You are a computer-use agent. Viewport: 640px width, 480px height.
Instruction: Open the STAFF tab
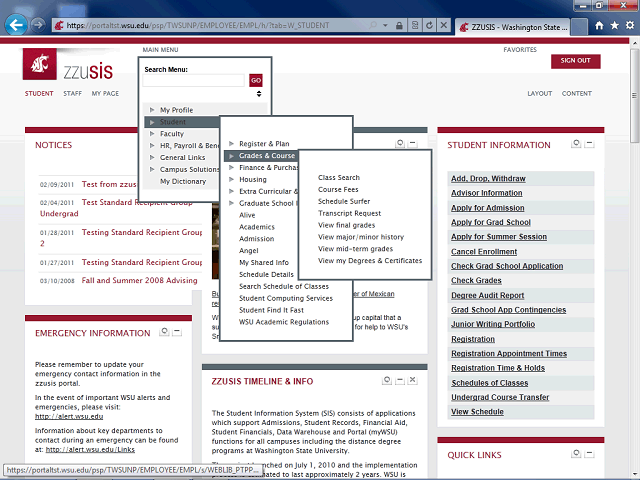[72, 93]
